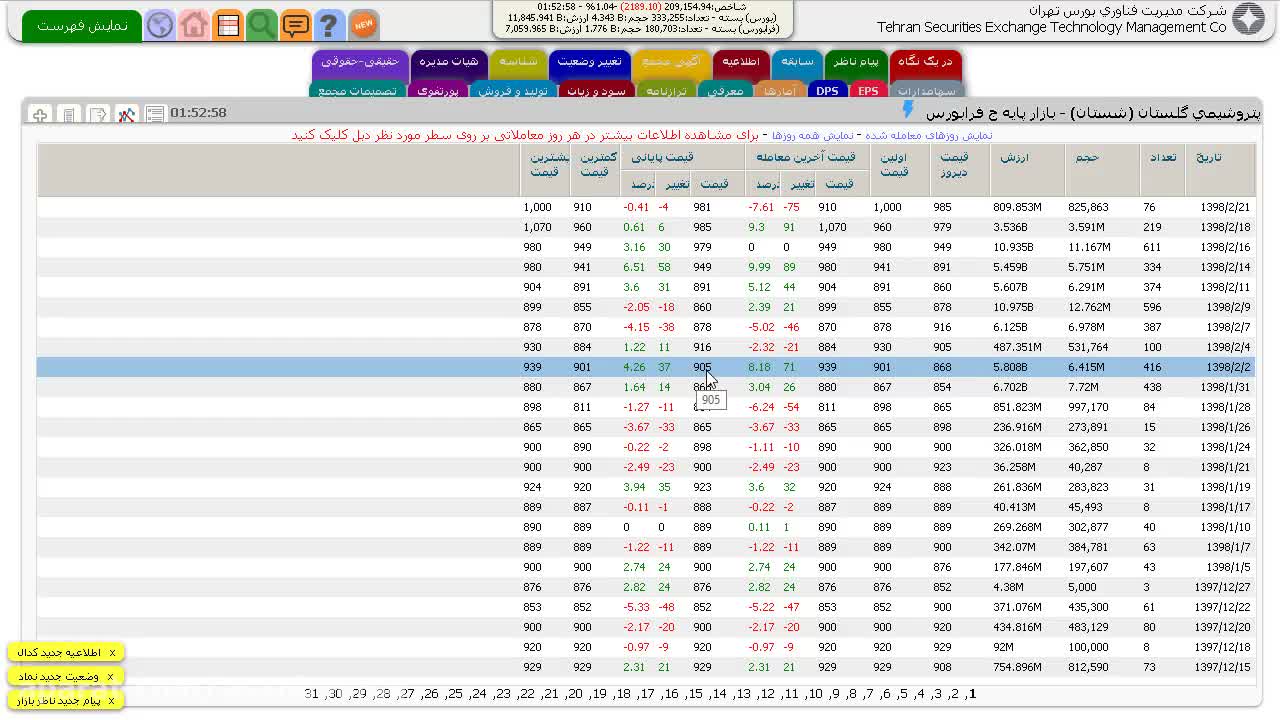Open the orange messages speech-bubble icon
1280x720 pixels.
296,25
